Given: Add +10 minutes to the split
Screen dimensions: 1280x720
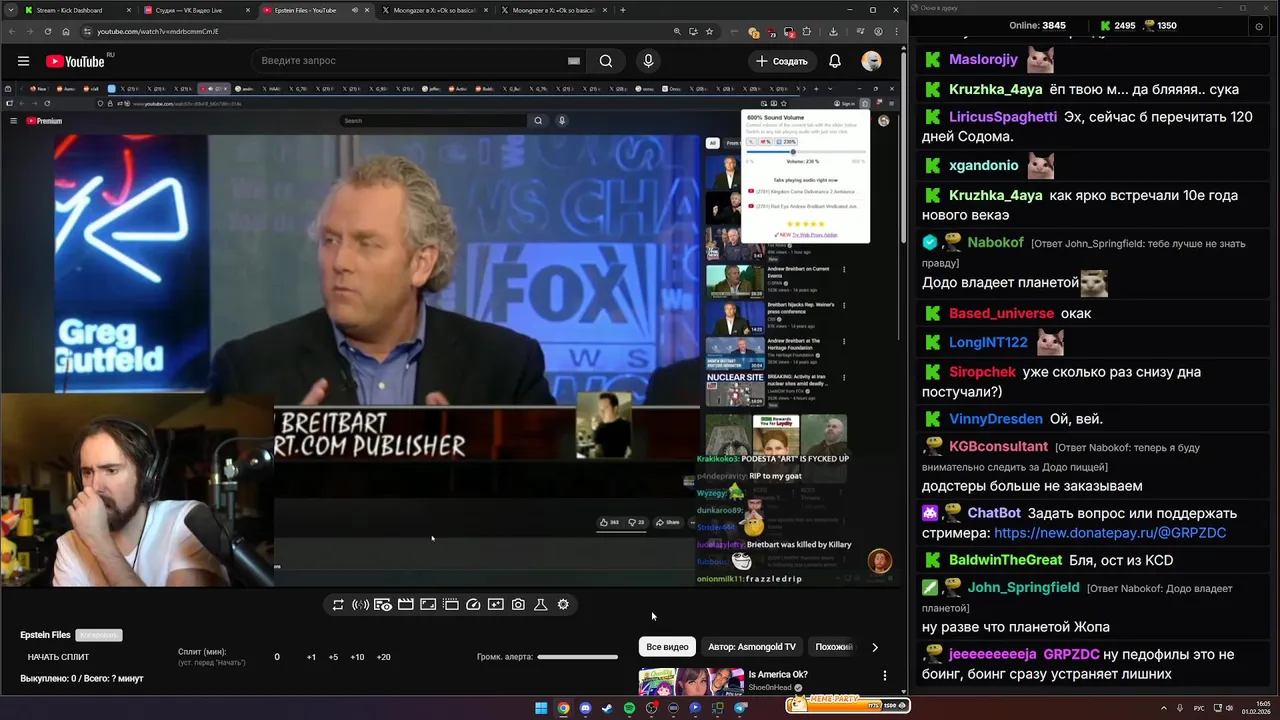Looking at the screenshot, I should [357, 657].
